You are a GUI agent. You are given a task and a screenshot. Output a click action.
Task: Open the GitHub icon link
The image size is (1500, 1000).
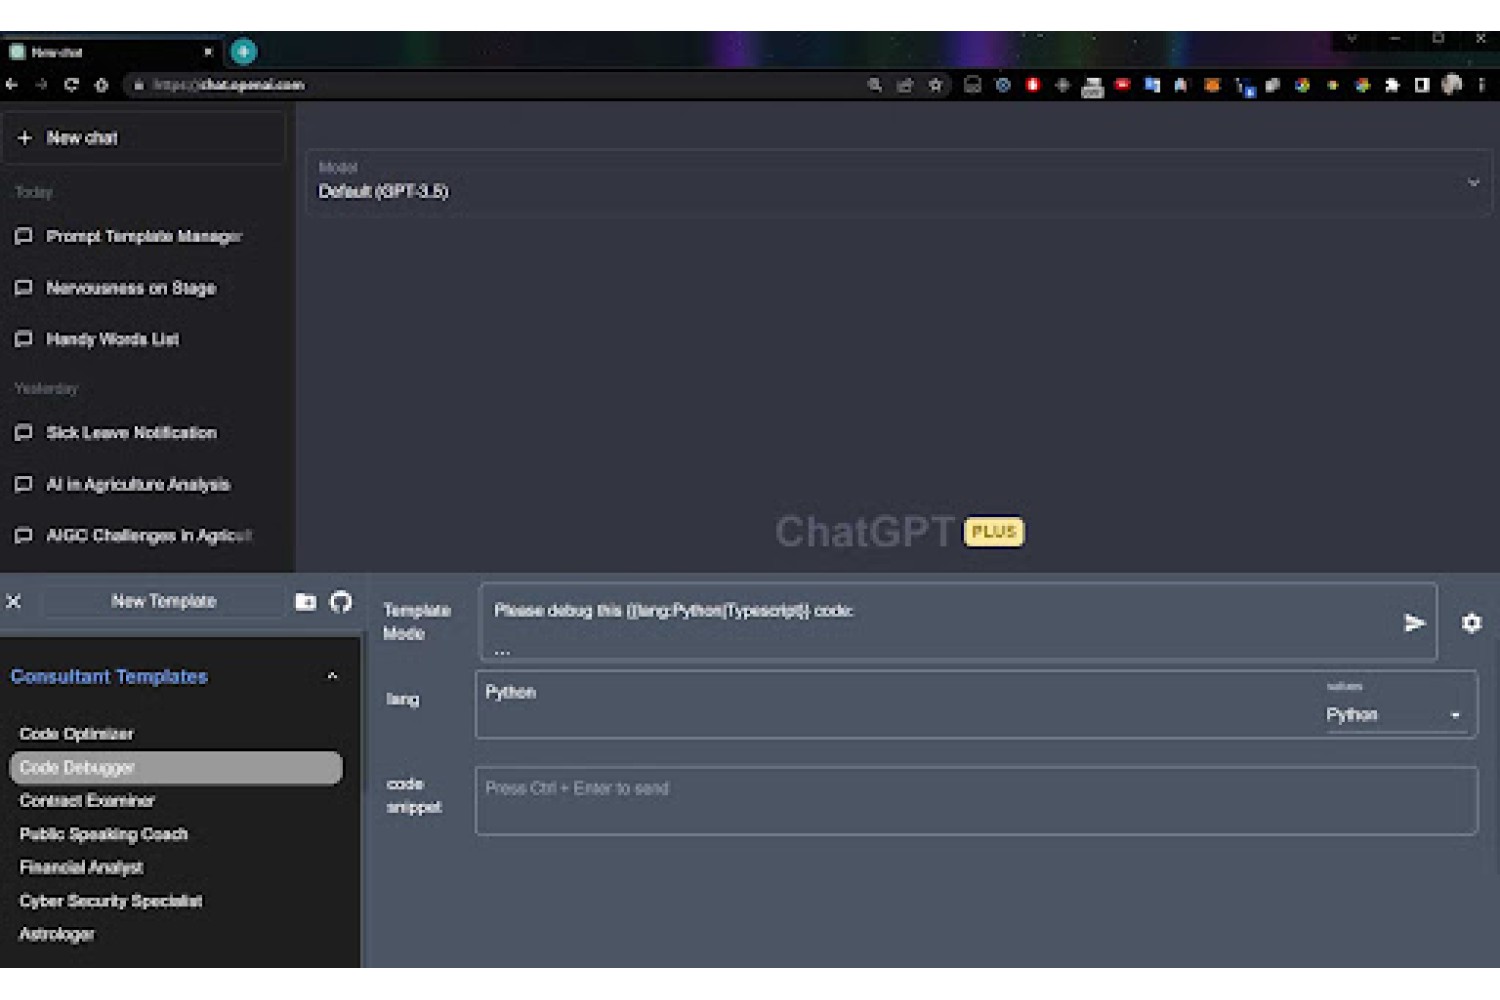(x=341, y=601)
